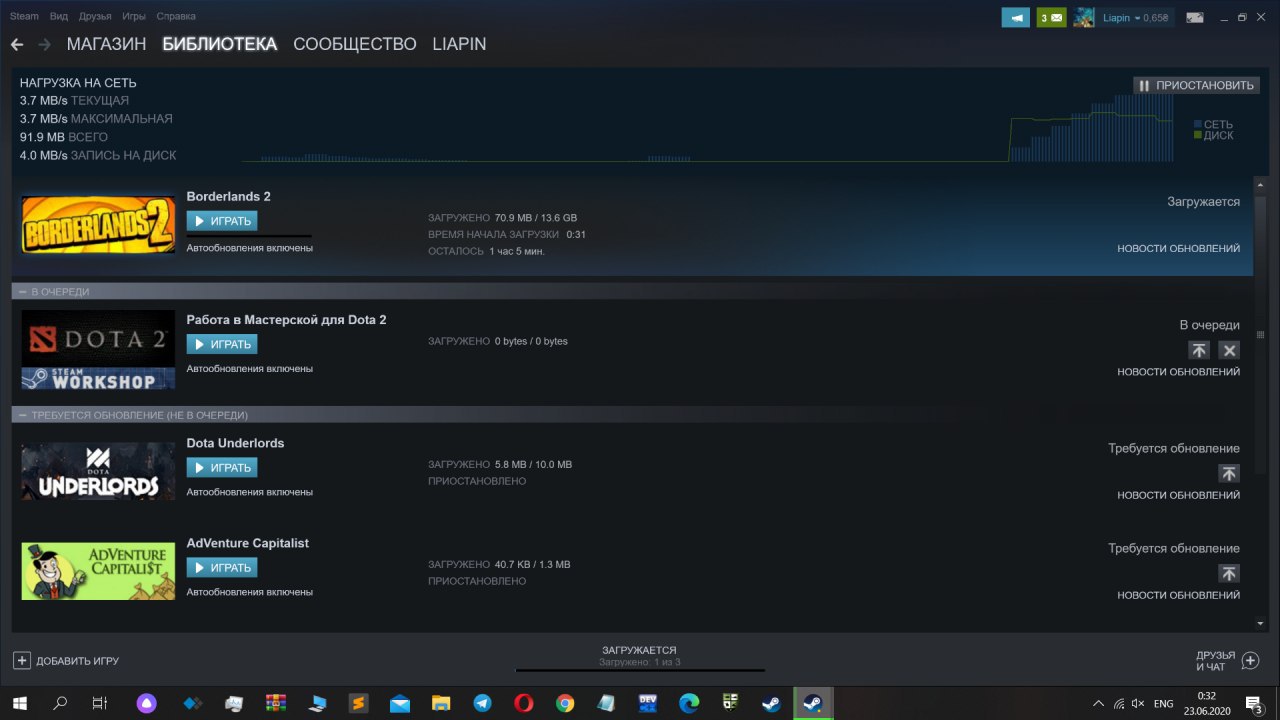Pause downloads with ПРИОСТАНОВИТЬ

click(1196, 85)
